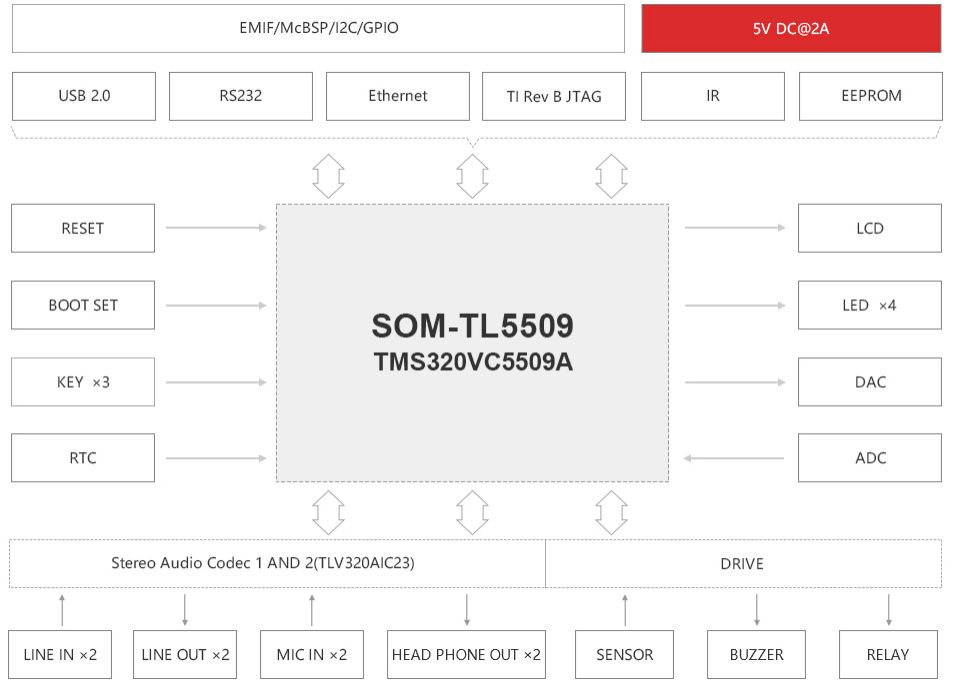Click the RELAY block

888,654
